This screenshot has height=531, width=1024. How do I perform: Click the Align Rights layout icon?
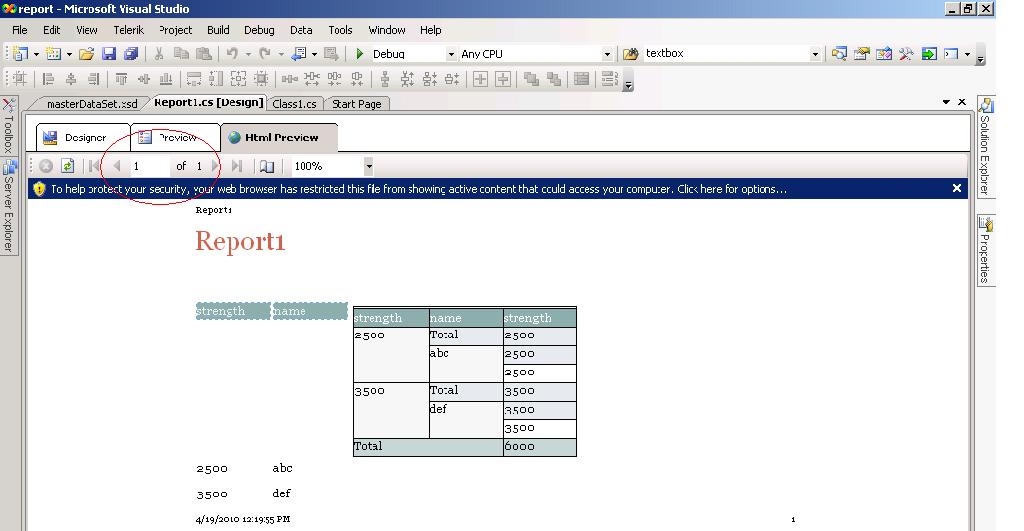click(x=93, y=79)
